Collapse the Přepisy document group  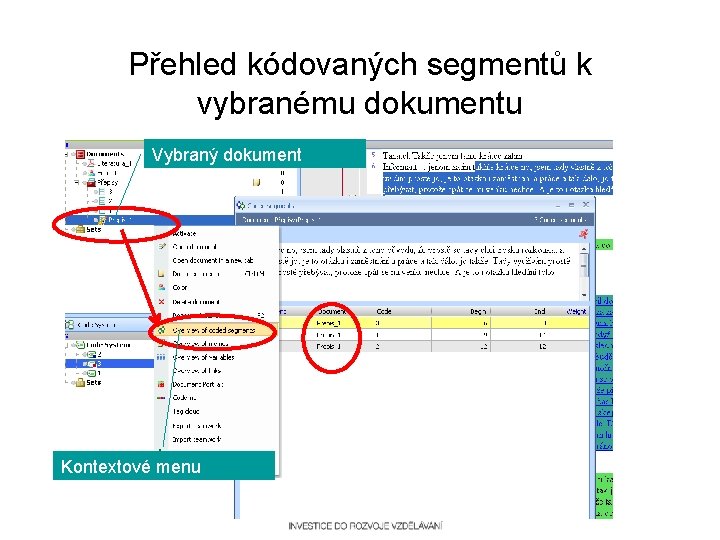[x=77, y=182]
